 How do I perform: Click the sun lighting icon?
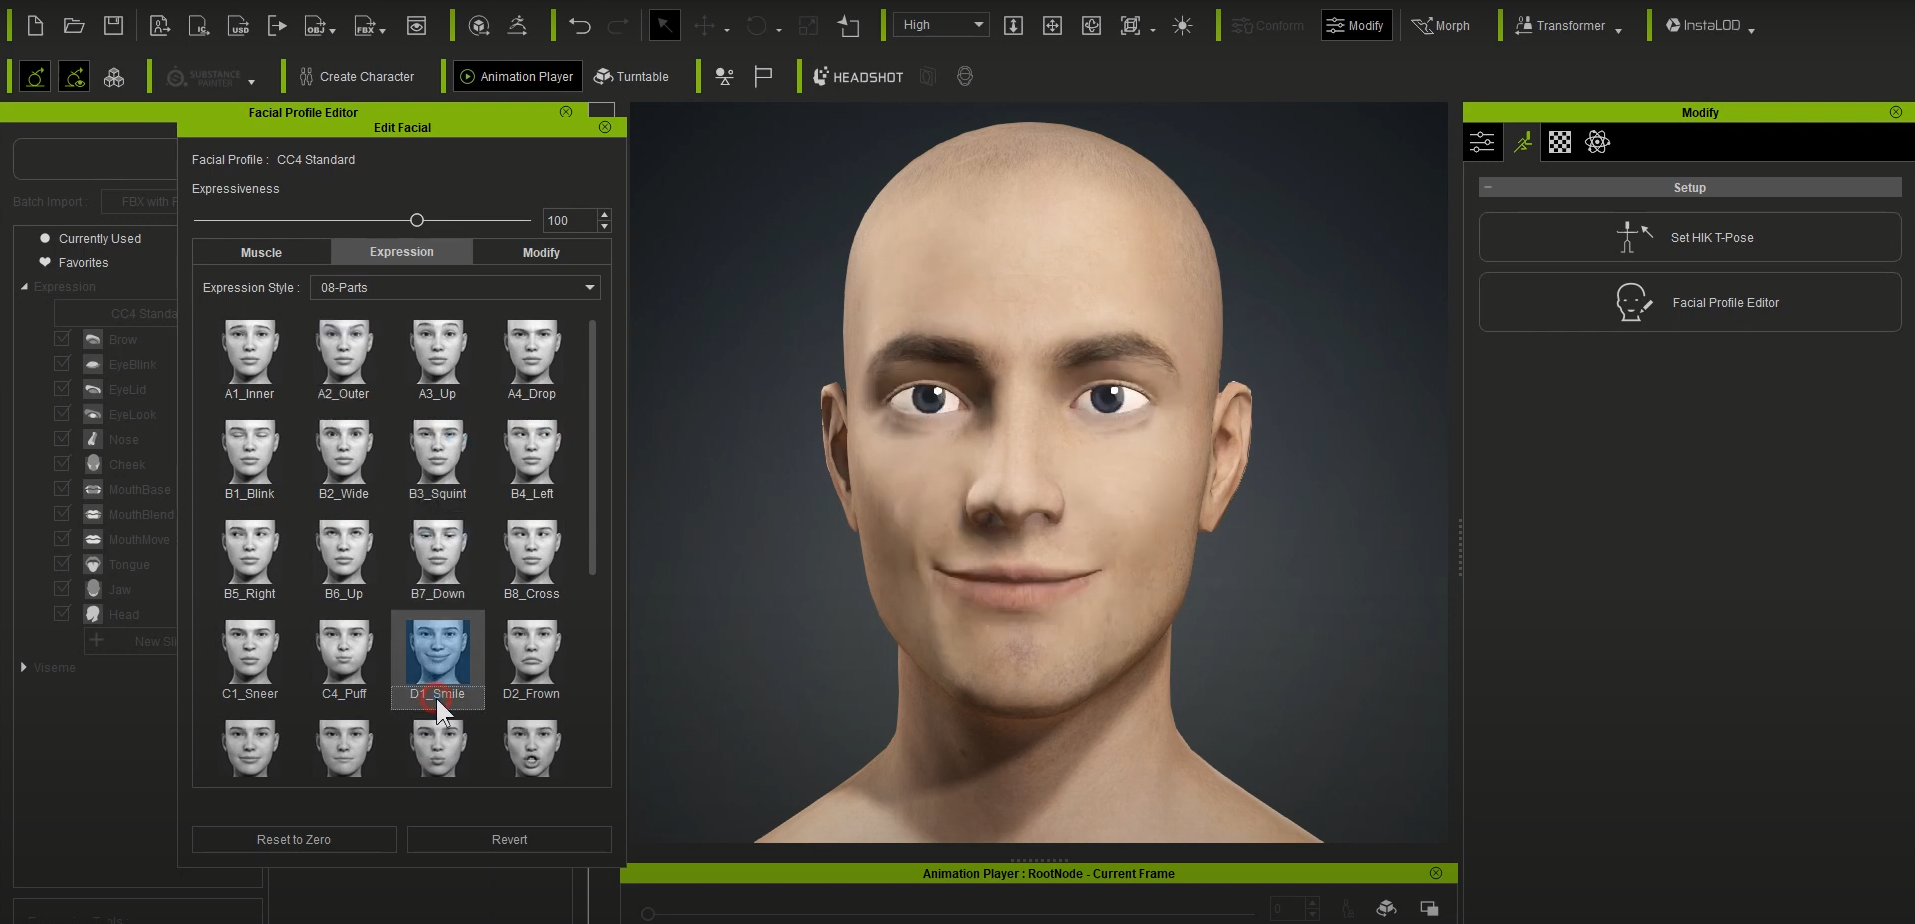coord(1182,26)
